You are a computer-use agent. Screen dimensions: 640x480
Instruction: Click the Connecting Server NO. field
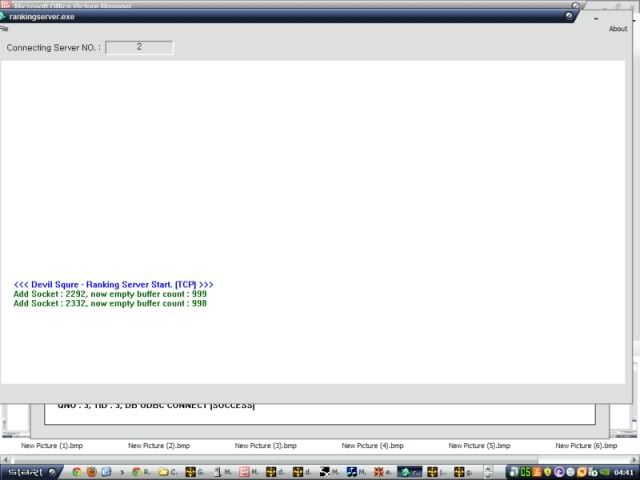[139, 47]
